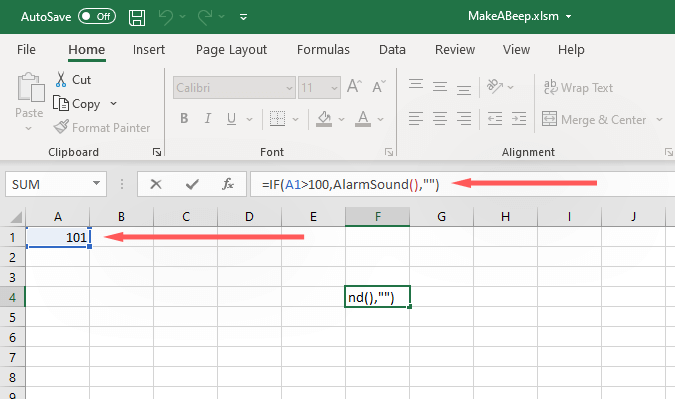Align text left icon
Screen dimensions: 675x399
tap(416, 118)
